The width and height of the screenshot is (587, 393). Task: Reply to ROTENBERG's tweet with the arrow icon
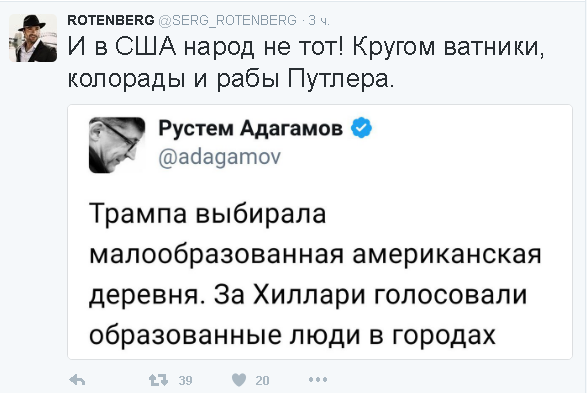(x=77, y=380)
